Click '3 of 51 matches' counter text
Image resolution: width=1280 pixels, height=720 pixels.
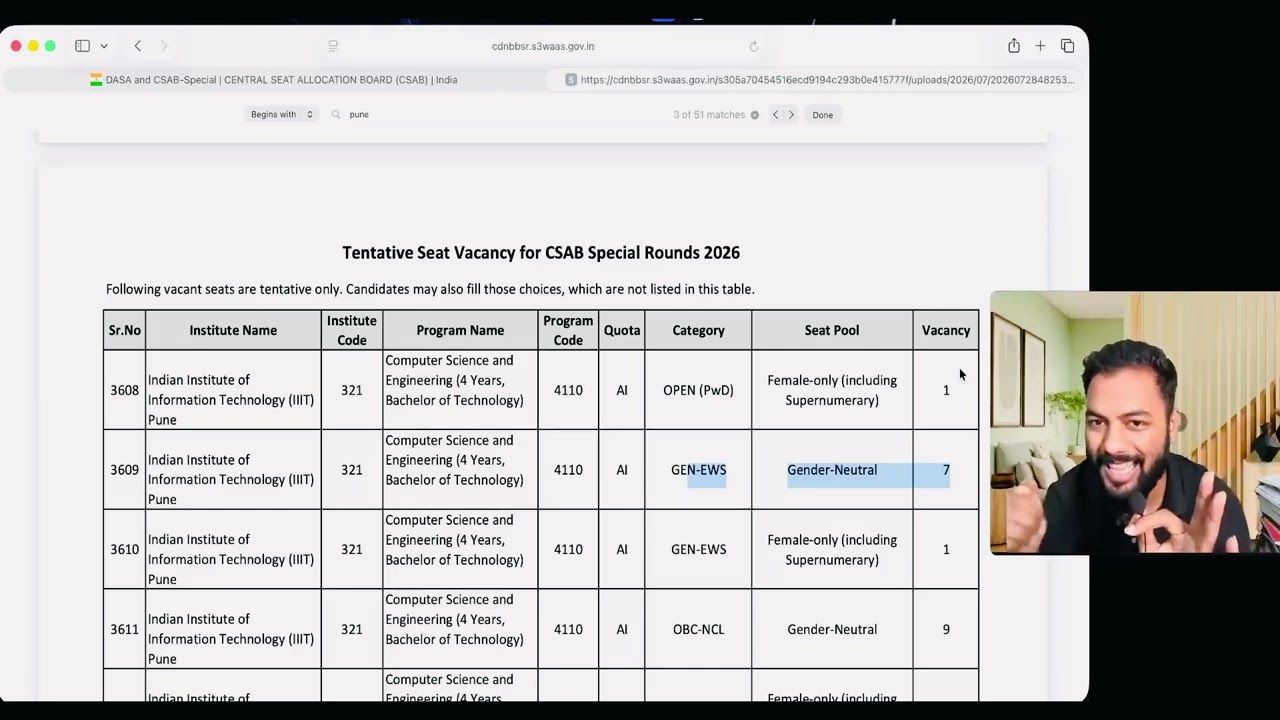tap(709, 115)
